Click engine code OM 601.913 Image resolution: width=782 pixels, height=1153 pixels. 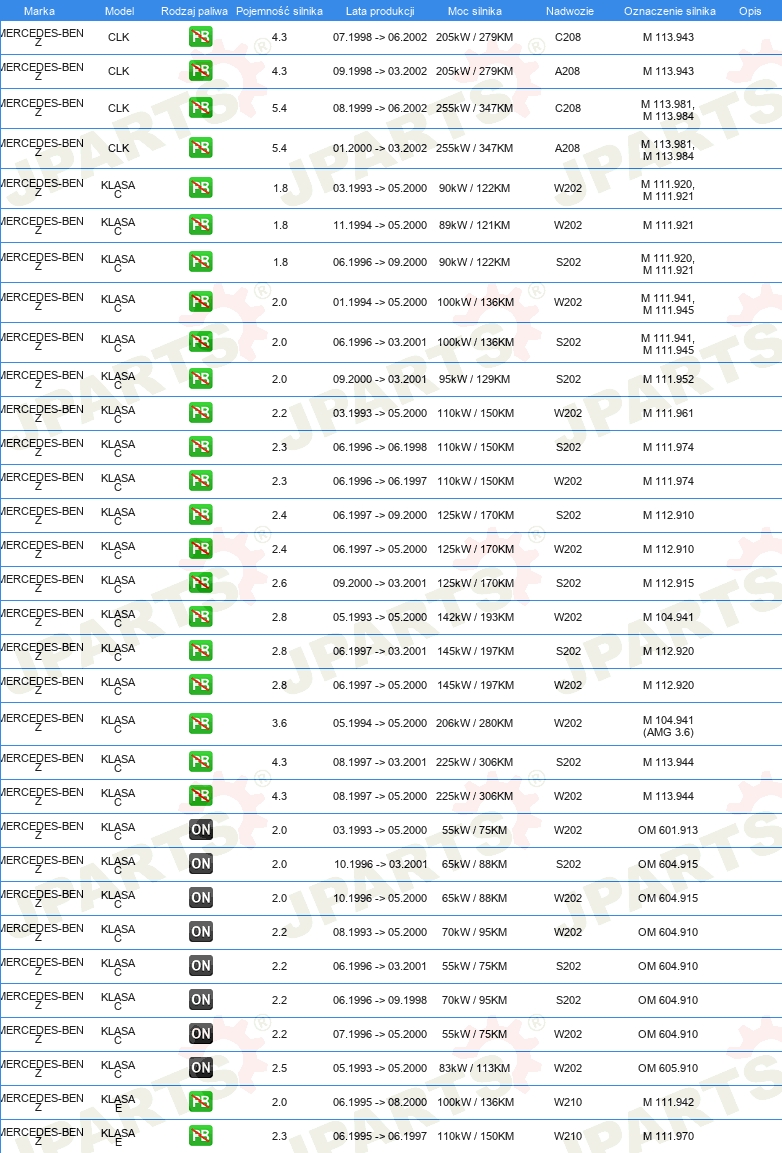click(668, 829)
